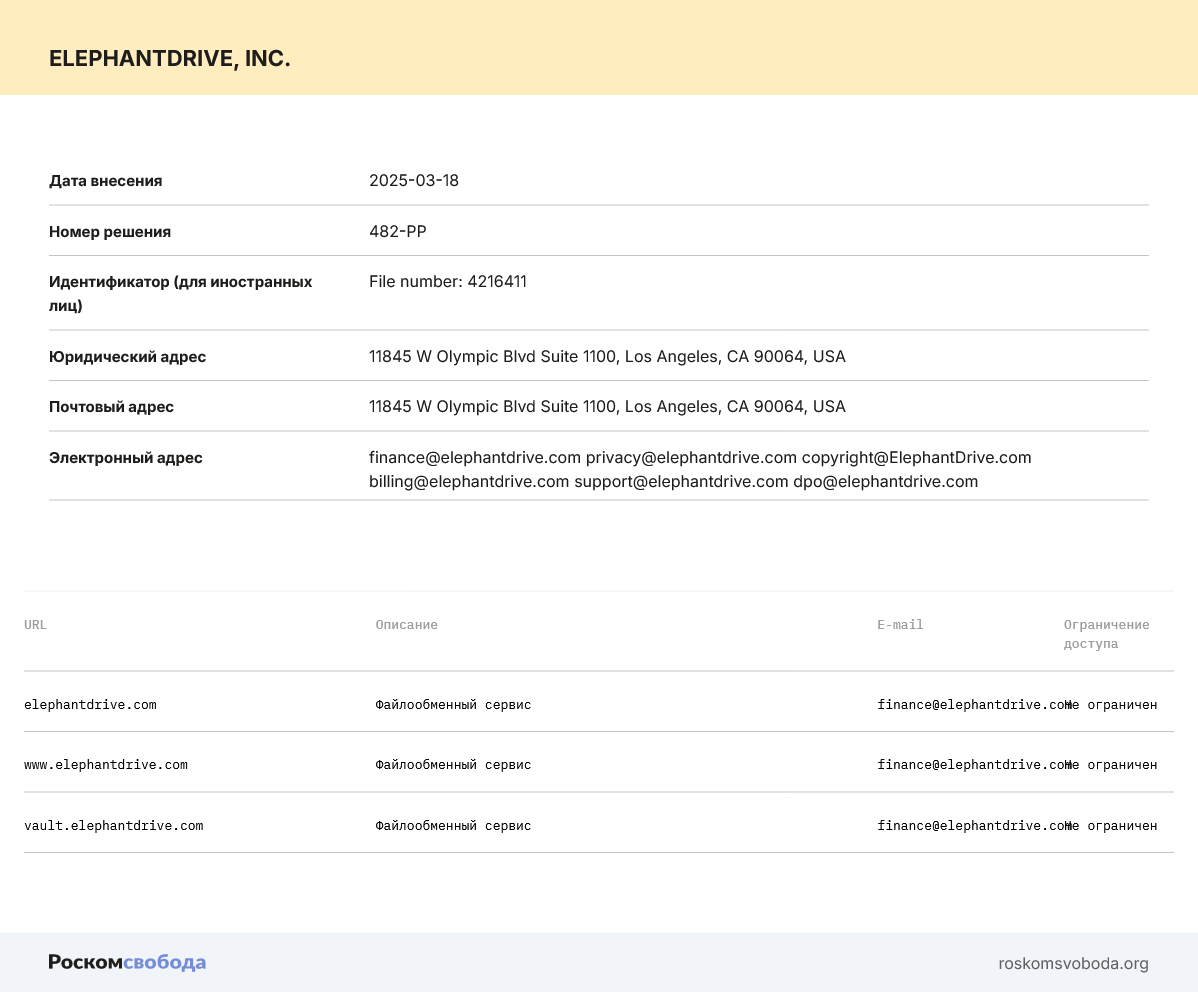The image size is (1198, 992).
Task: Click the Юридический адрес label
Action: pos(128,357)
